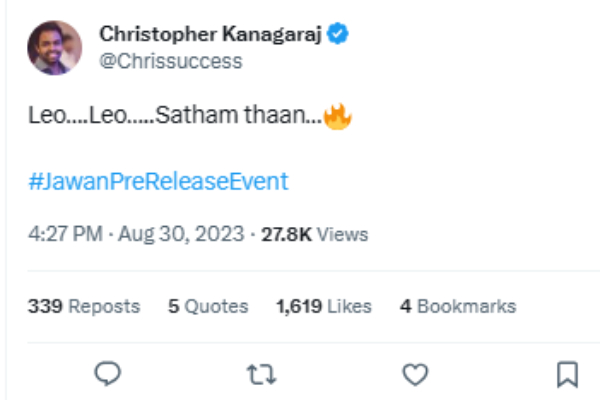Click the 'Satham thaan' tweet text

pos(263,118)
